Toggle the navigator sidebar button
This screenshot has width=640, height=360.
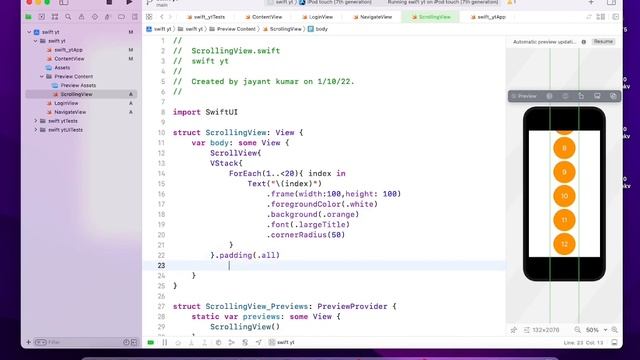point(64,2)
